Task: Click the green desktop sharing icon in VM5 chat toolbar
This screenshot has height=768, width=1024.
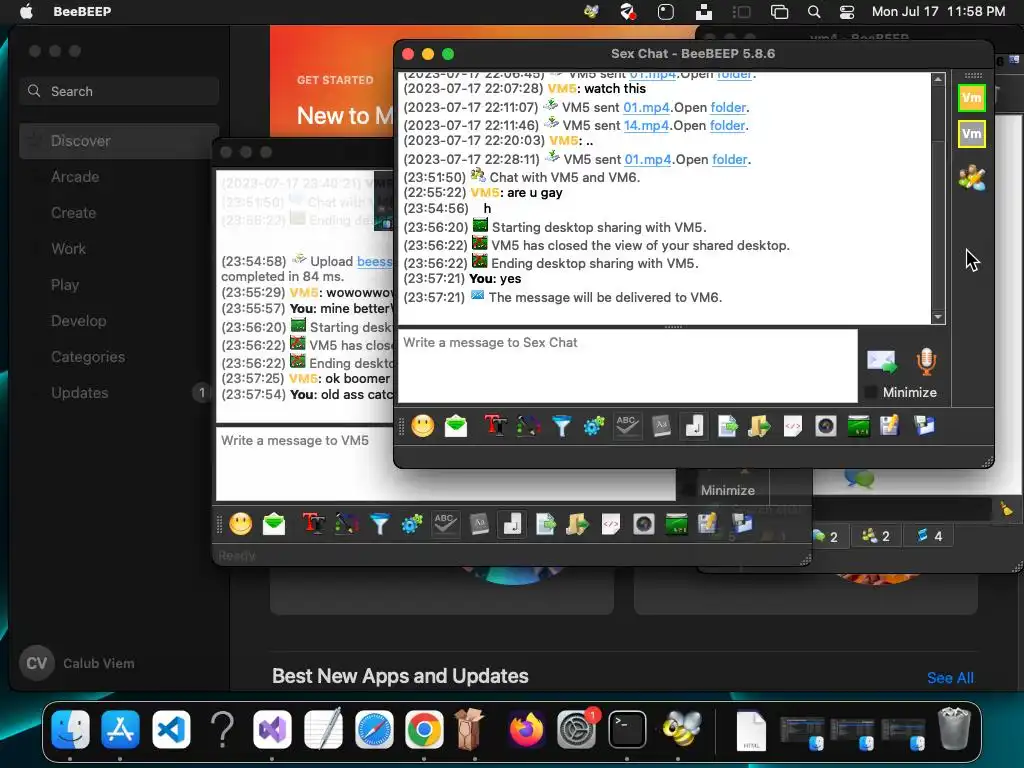Action: [677, 524]
